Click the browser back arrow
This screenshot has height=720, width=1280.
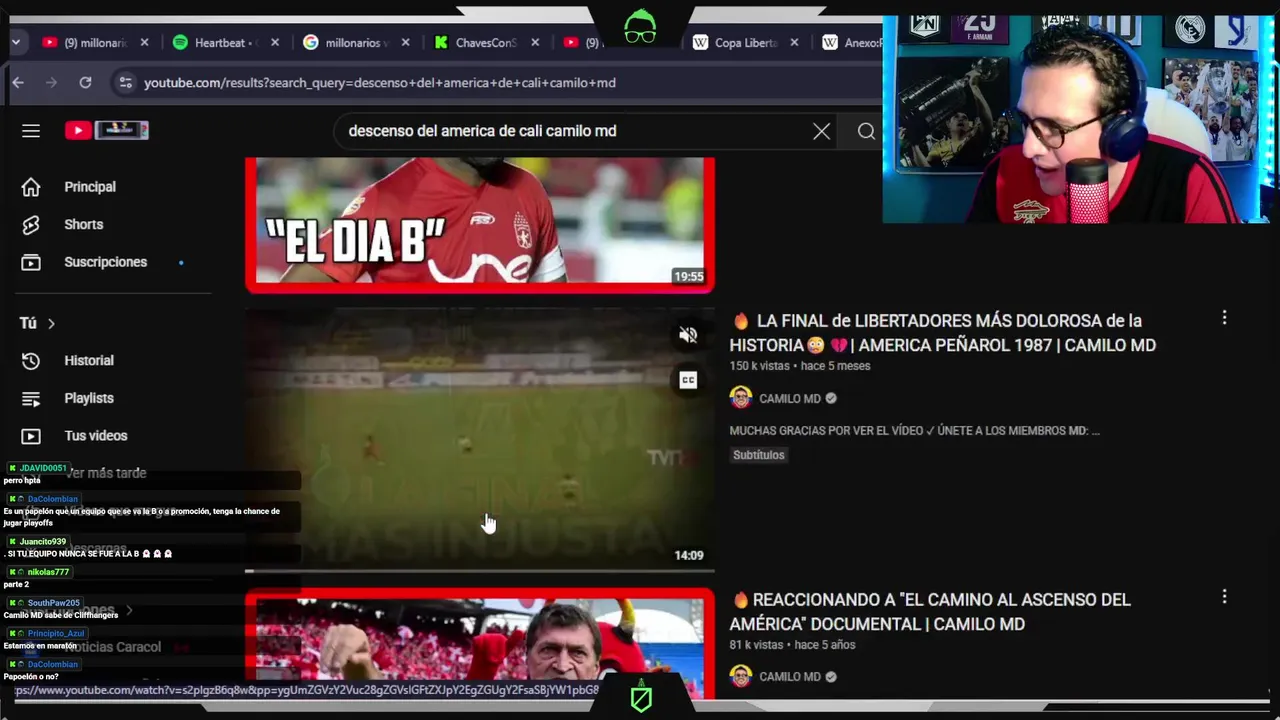(18, 83)
